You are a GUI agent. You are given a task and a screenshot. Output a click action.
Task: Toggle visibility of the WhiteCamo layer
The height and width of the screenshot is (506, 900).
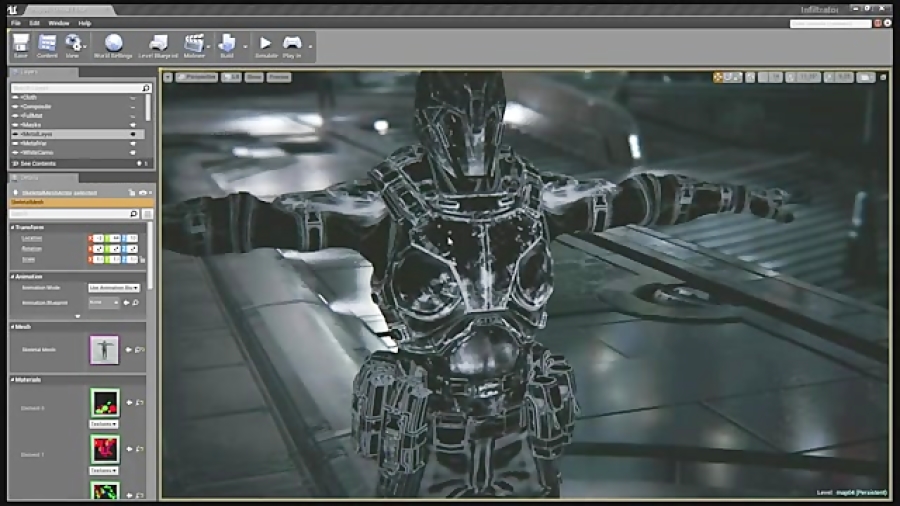(132, 152)
